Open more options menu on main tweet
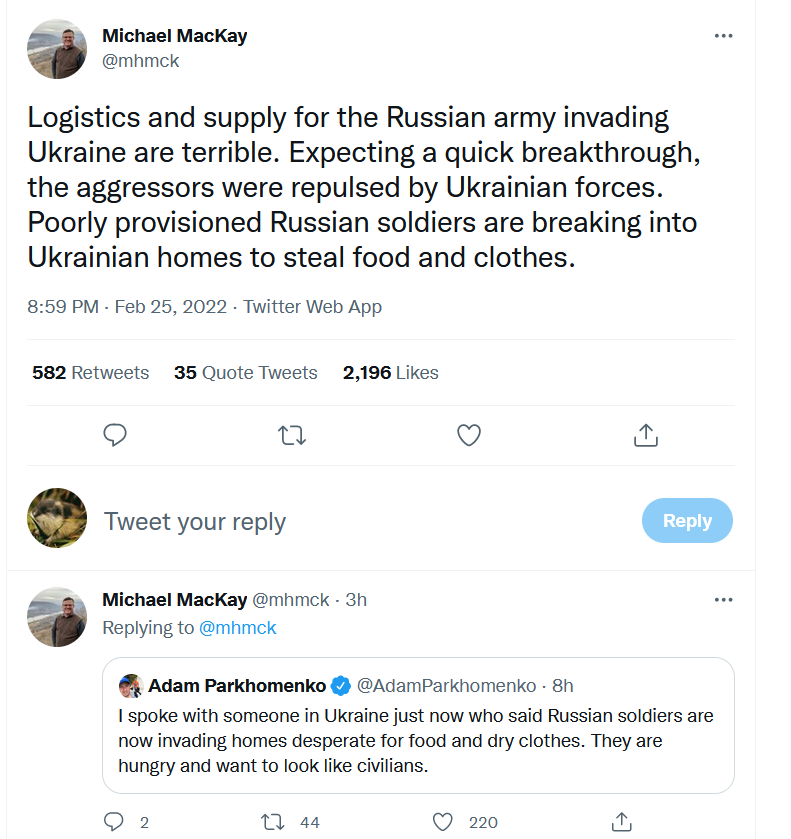 point(723,36)
